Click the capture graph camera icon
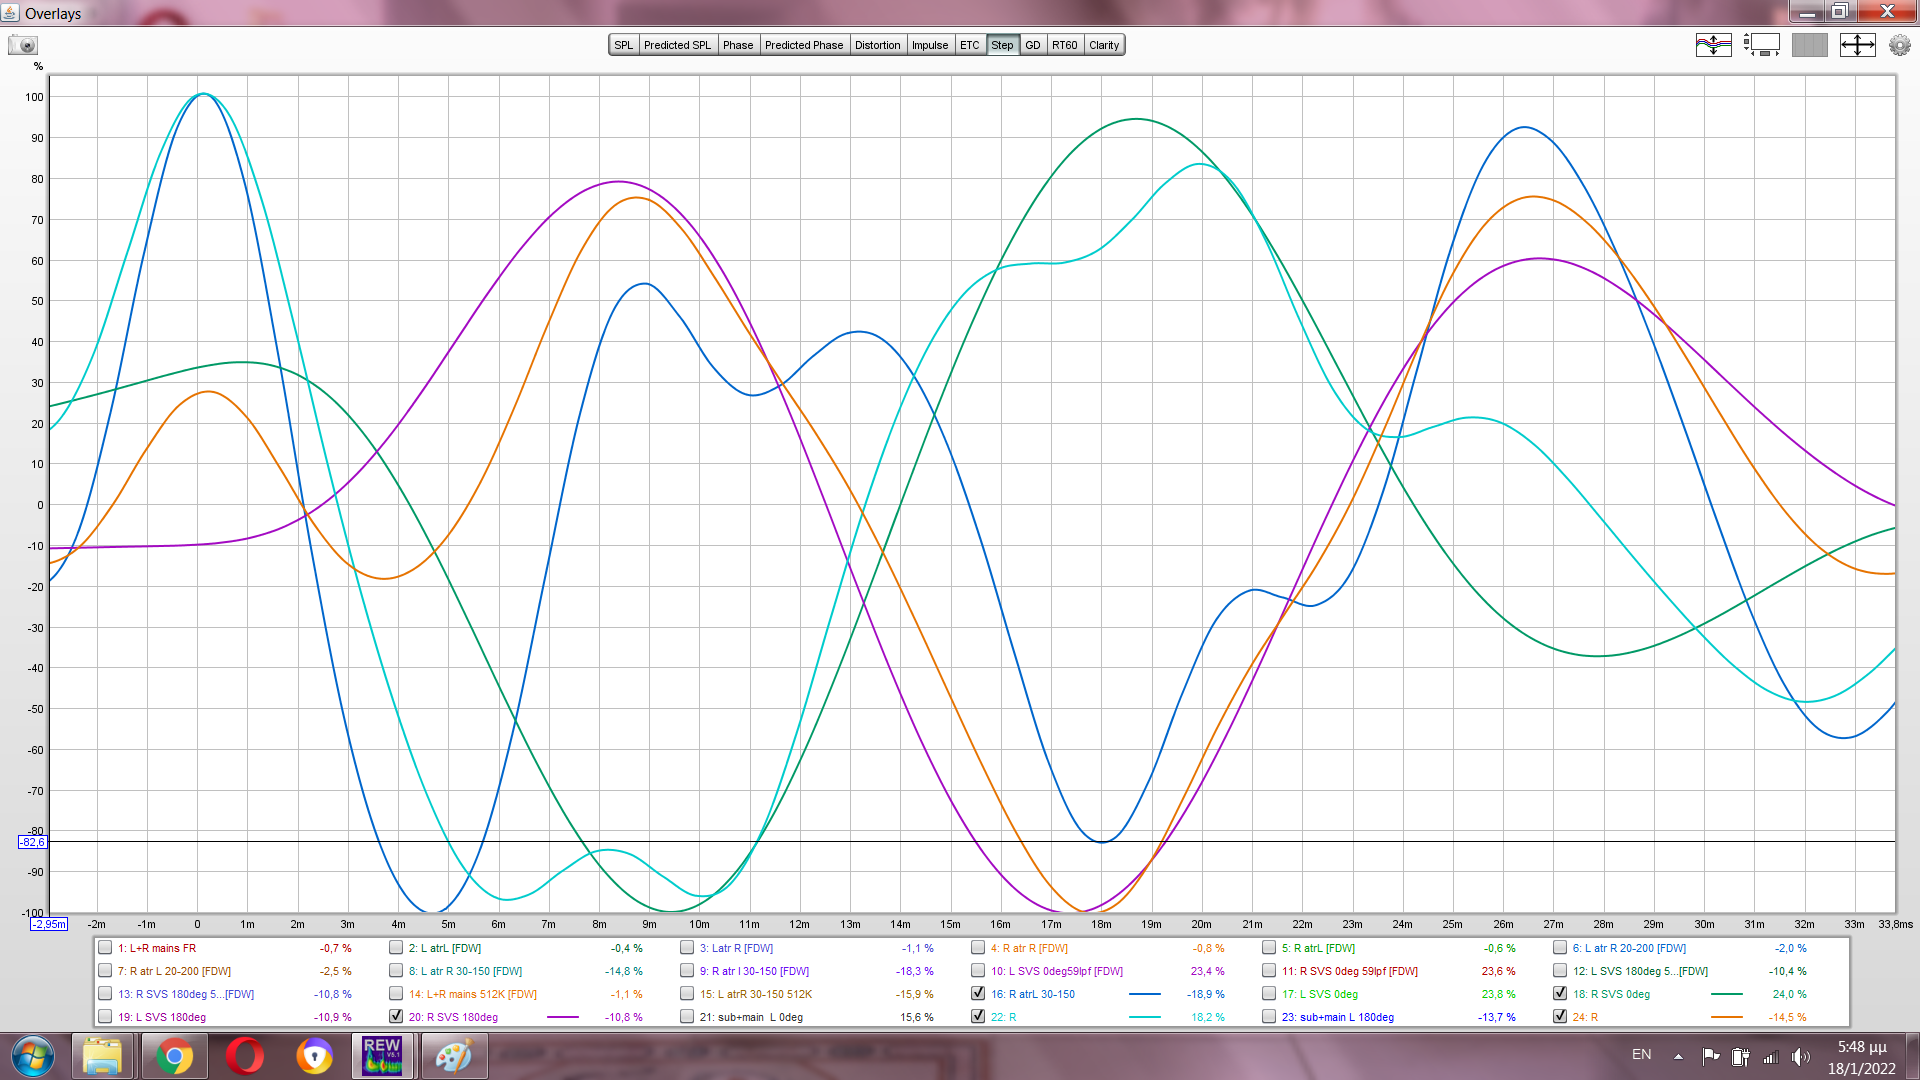 tap(23, 45)
